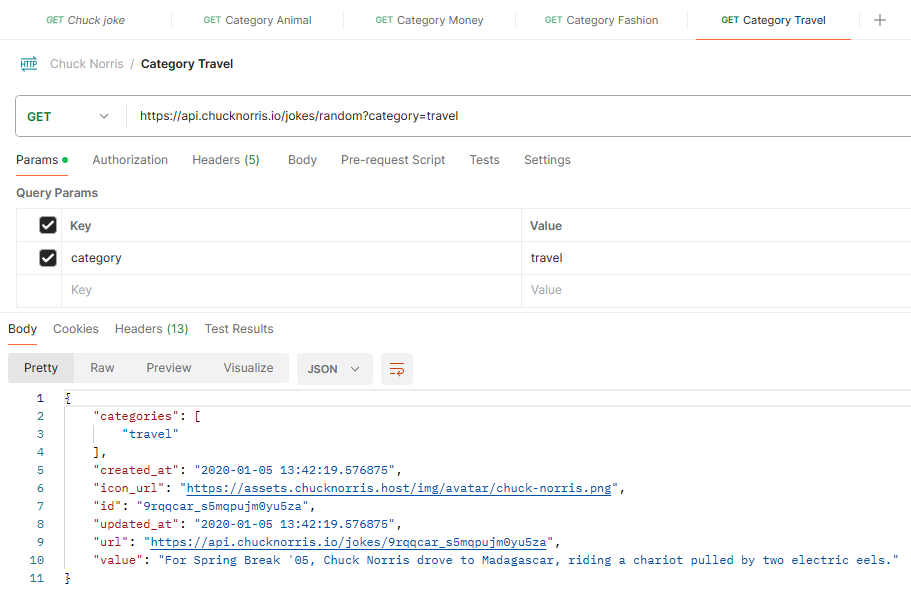Switch to the Category Animal tab
Image resolution: width=911 pixels, height=592 pixels.
257,20
